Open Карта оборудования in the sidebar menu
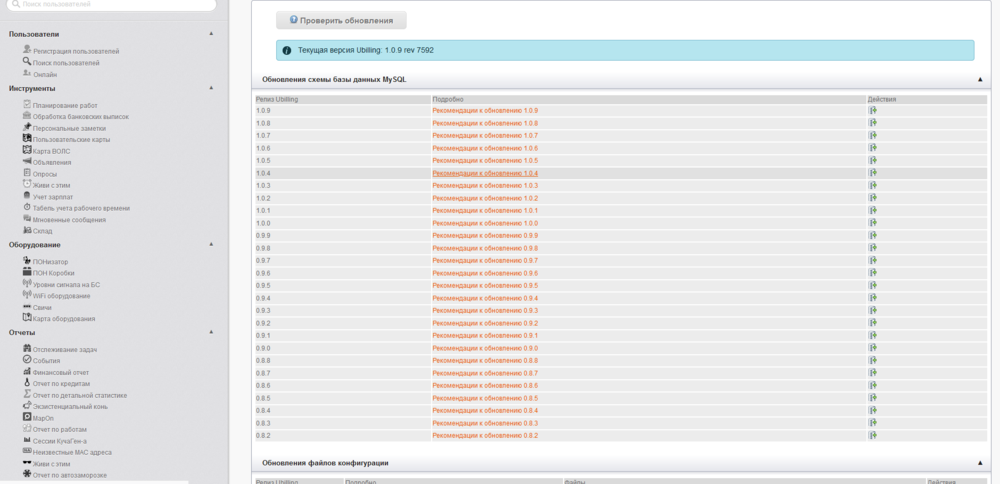 click(64, 319)
